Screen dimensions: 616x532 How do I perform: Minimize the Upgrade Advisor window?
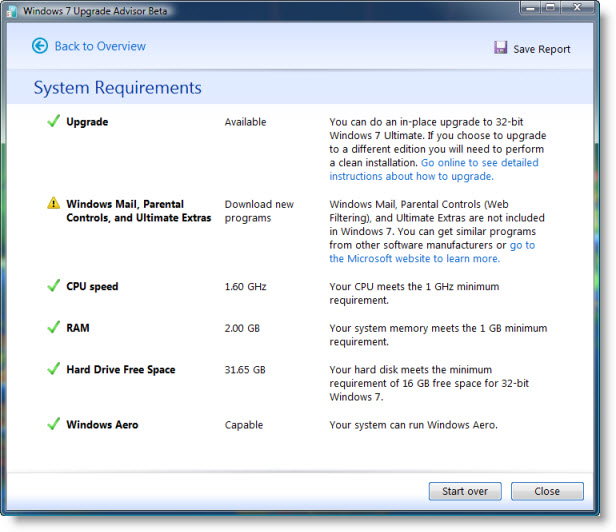point(530,7)
